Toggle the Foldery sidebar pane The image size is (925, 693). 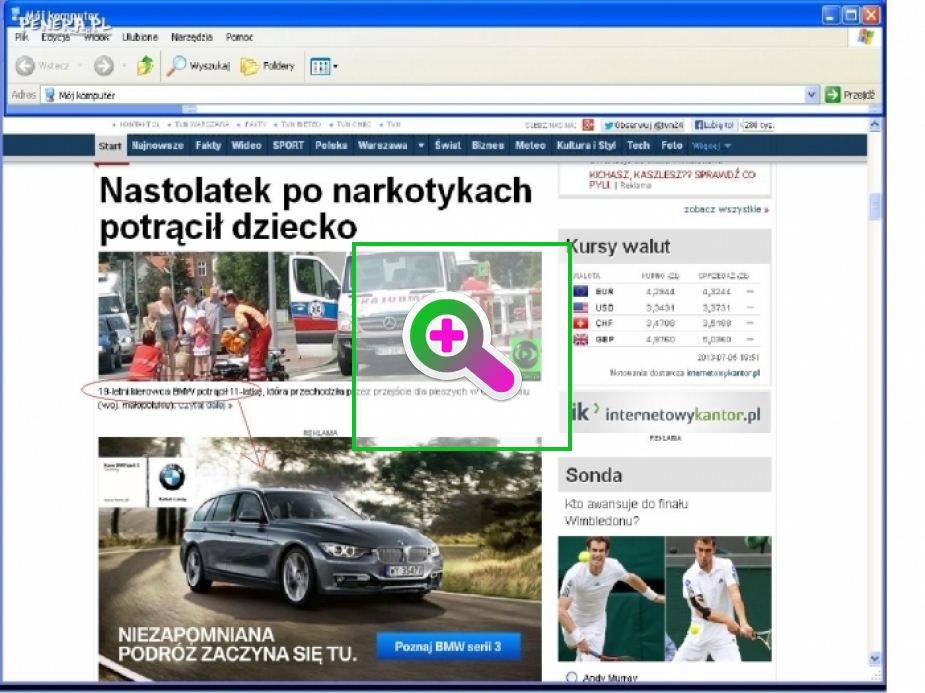(x=265, y=66)
